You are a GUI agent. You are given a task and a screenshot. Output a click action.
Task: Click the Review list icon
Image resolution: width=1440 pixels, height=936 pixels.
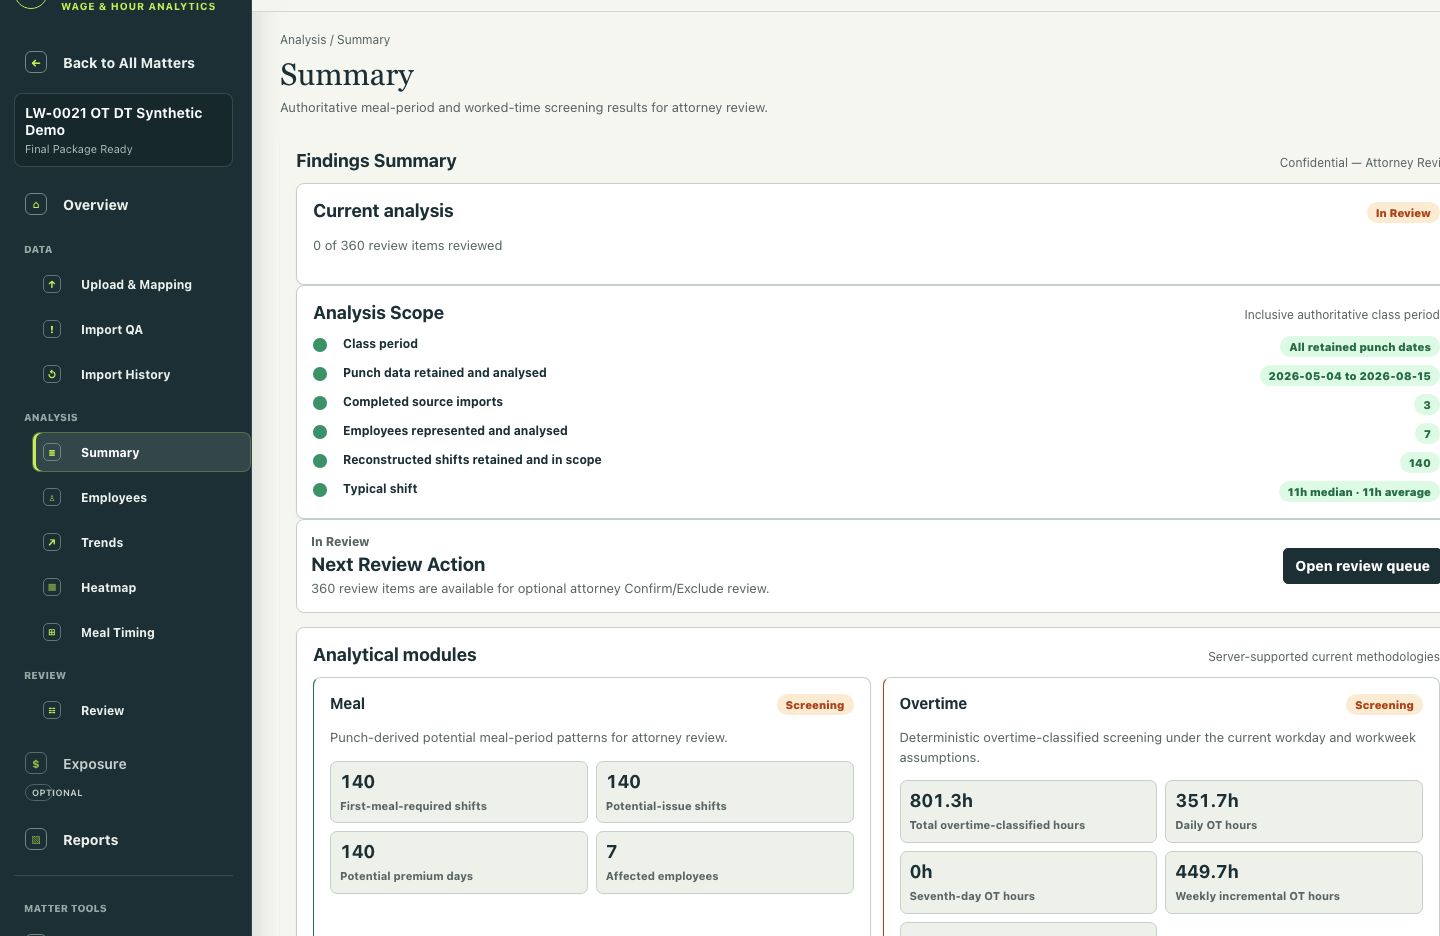click(52, 711)
